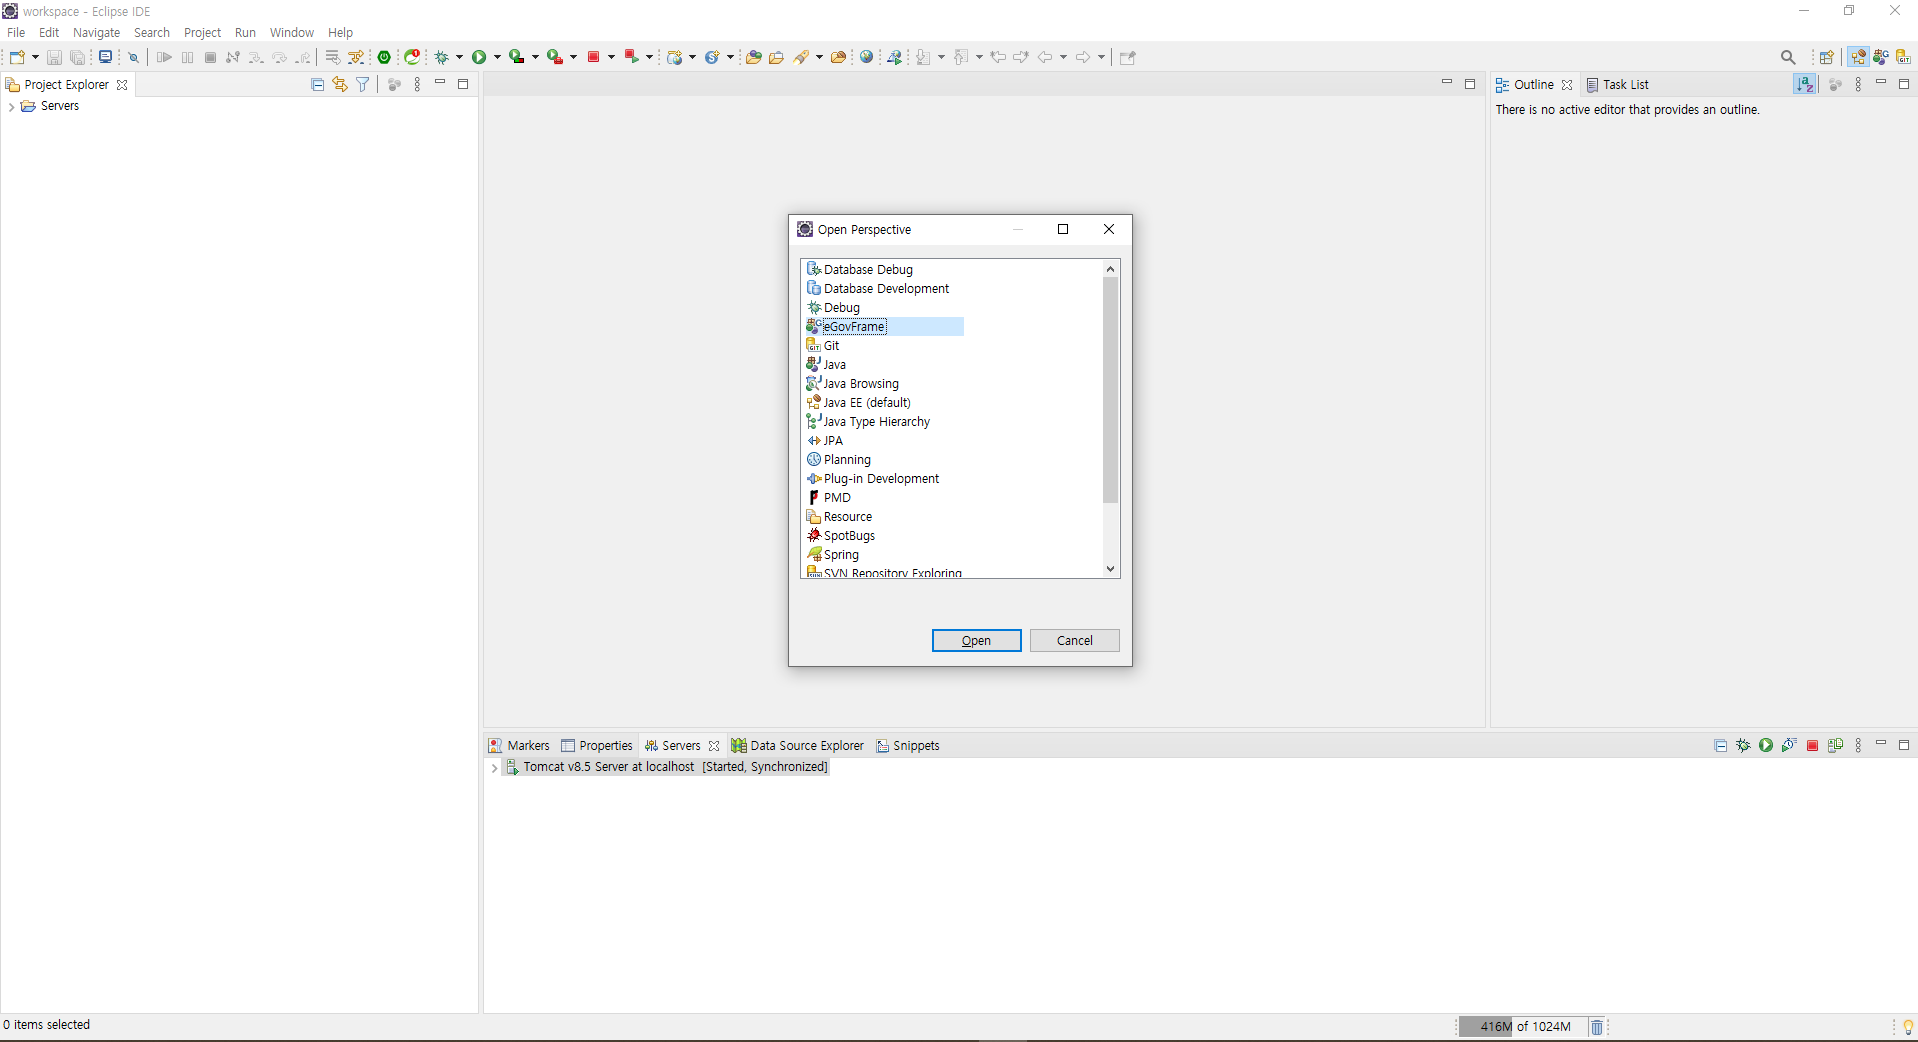The width and height of the screenshot is (1918, 1042).
Task: Switch to the Task List tab
Action: click(1617, 85)
